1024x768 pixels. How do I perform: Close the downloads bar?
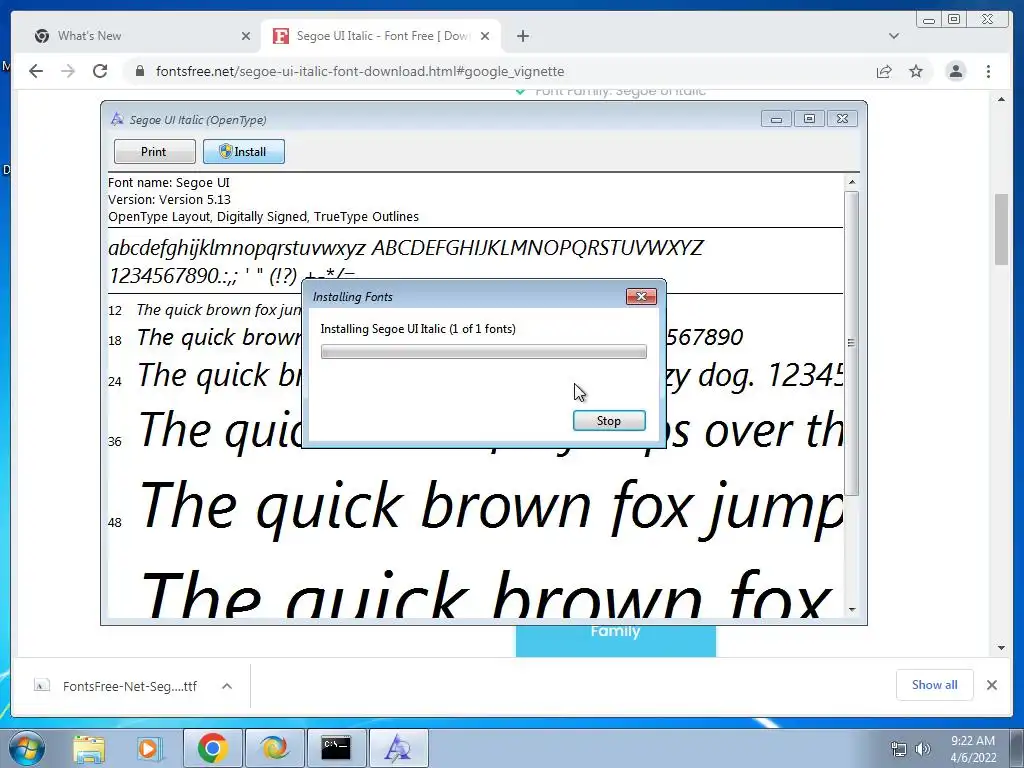(991, 684)
